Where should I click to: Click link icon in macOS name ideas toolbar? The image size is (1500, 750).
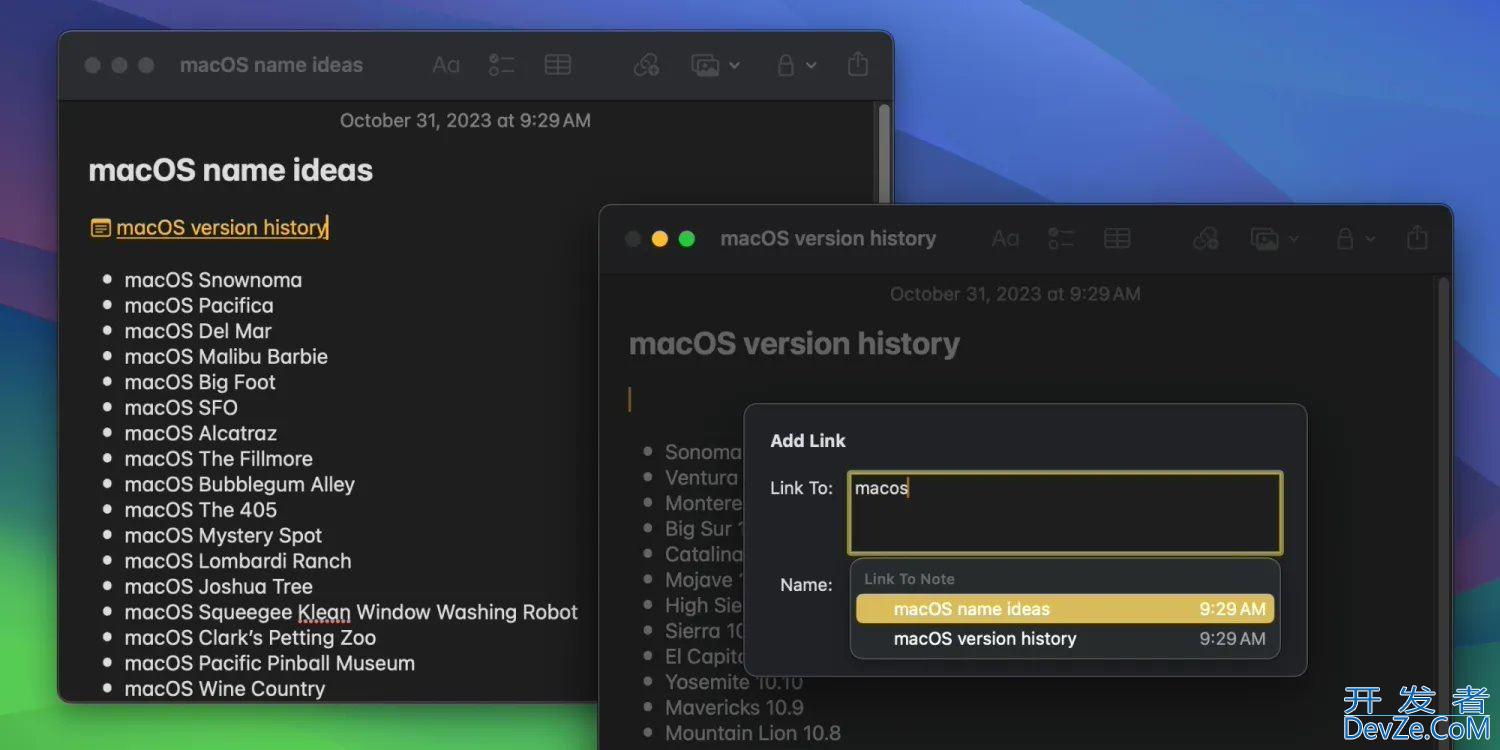pyautogui.click(x=647, y=65)
